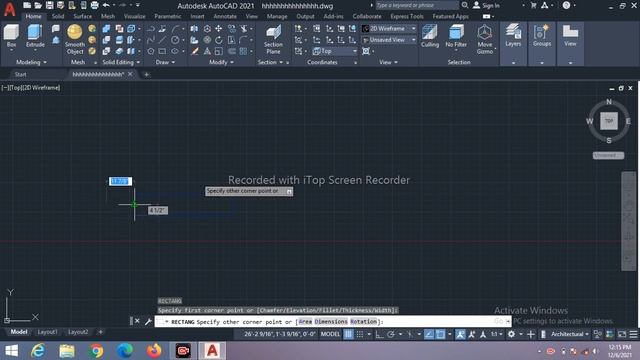Click the Sign In button
Image resolution: width=640 pixels, height=360 pixels.
point(487,5)
